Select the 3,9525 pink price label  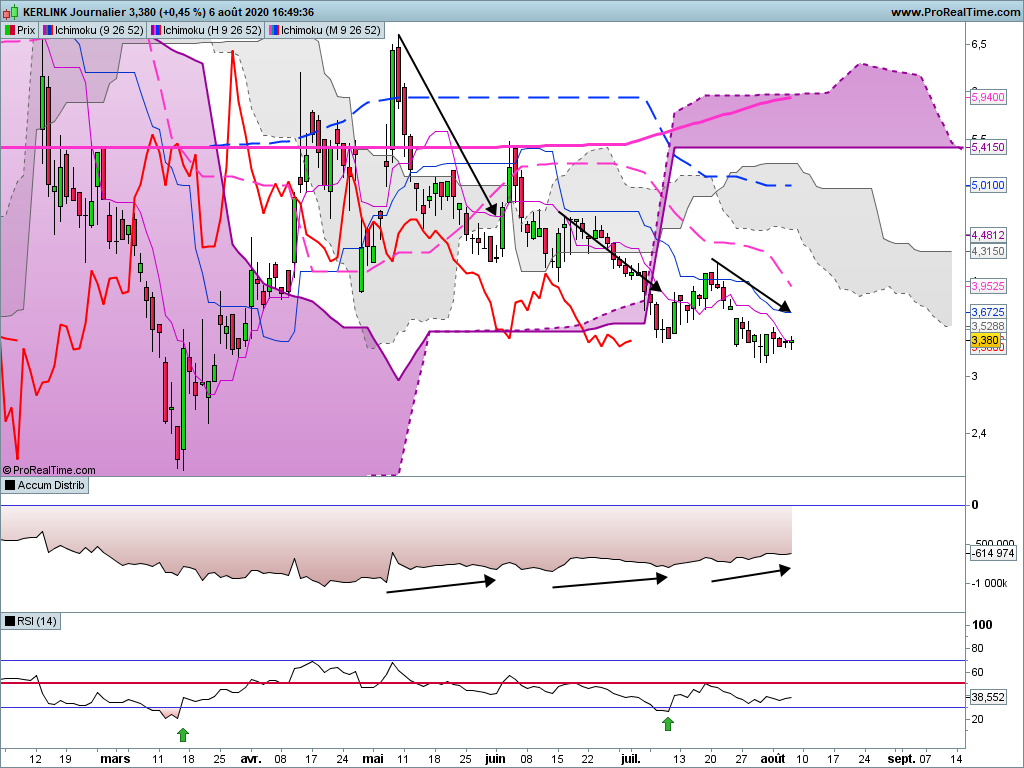coord(988,286)
